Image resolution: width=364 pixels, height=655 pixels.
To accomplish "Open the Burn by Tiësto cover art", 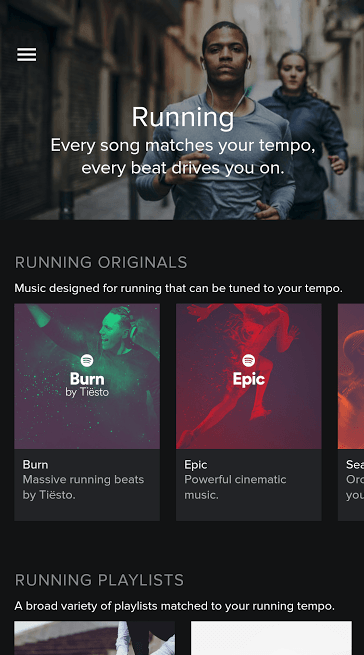I will click(87, 376).
